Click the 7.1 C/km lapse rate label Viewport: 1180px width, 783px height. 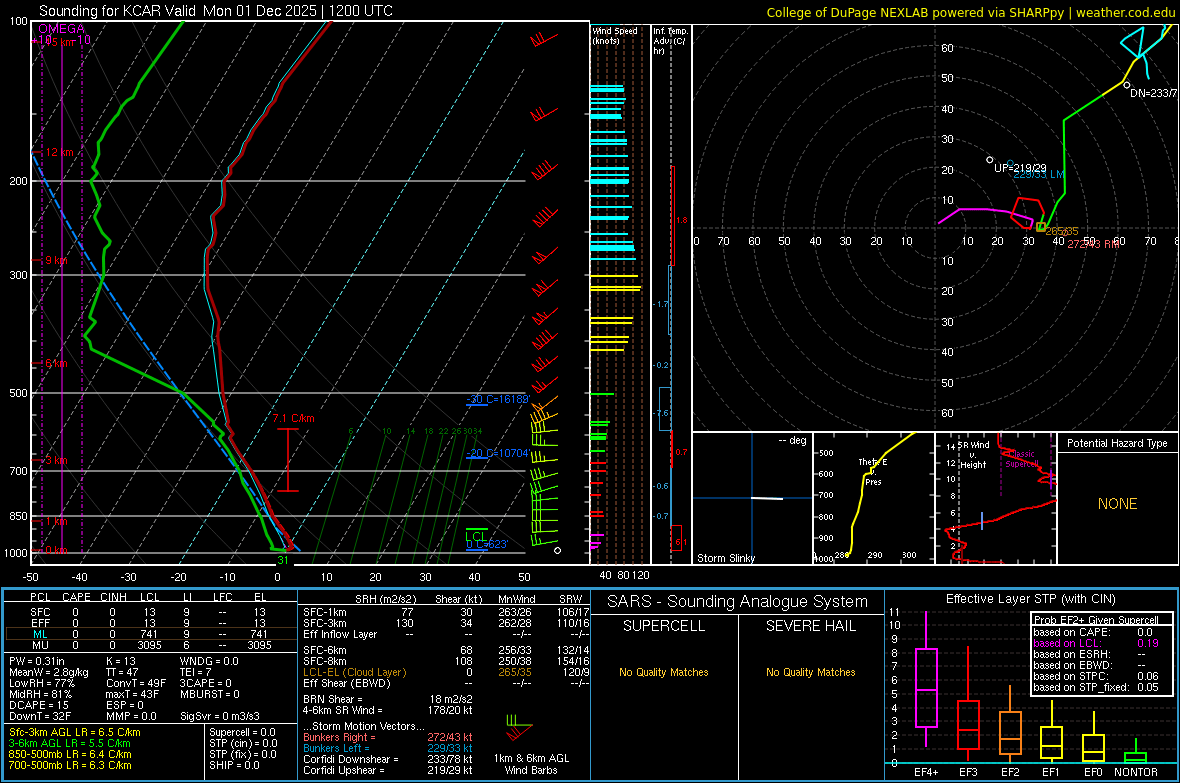tap(293, 419)
